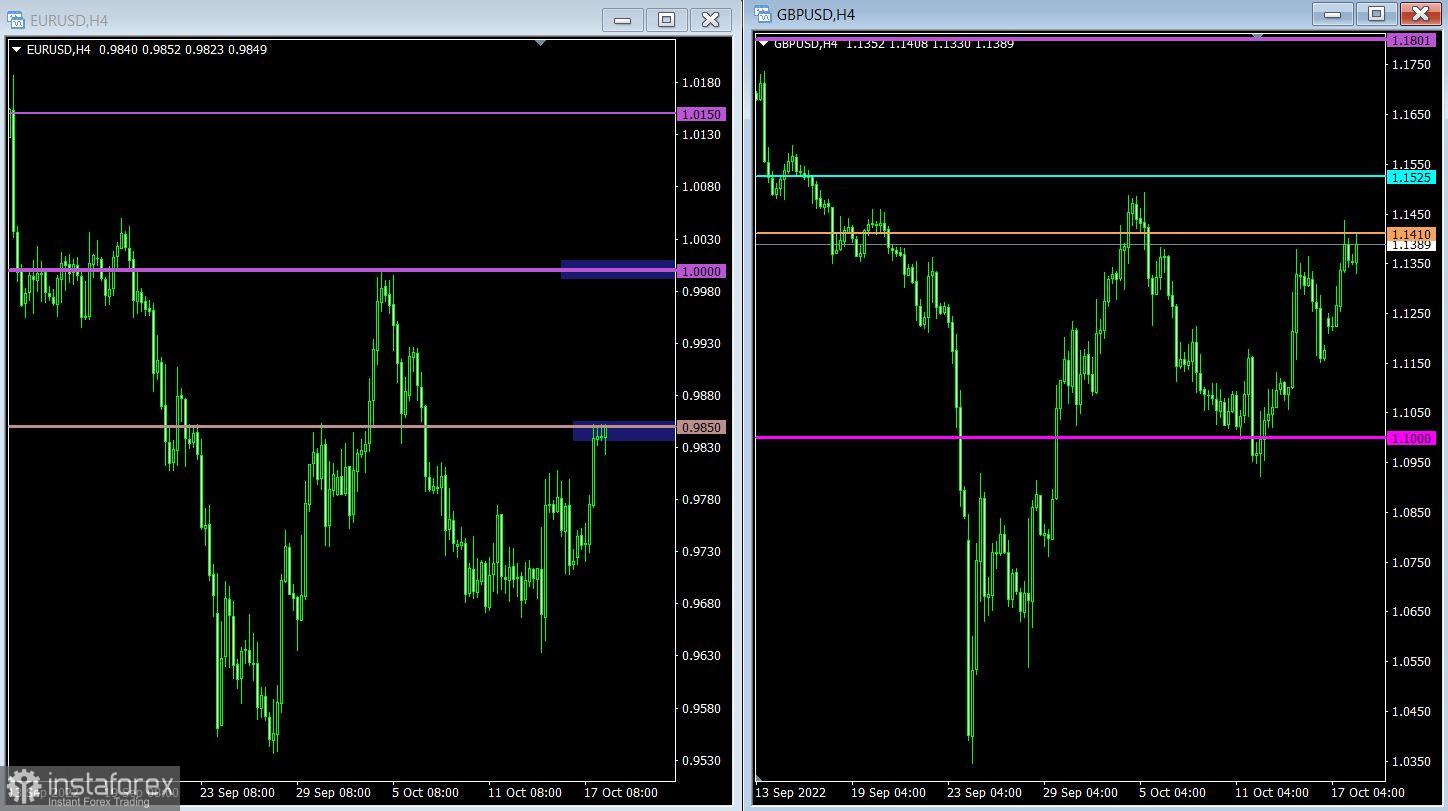Click the EURUSD,H4 title bar text
Screen dimensions: 1448x811
tap(69, 20)
